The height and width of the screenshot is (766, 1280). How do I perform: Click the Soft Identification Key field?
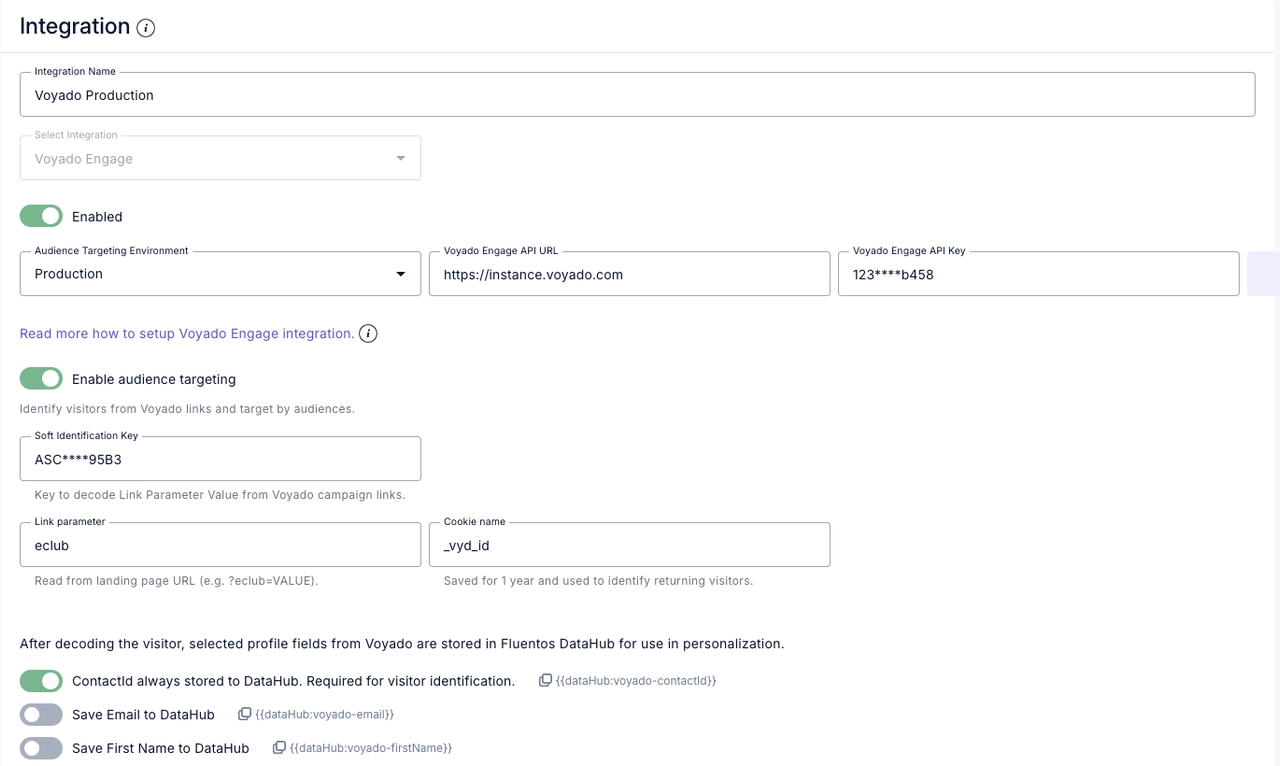[220, 459]
